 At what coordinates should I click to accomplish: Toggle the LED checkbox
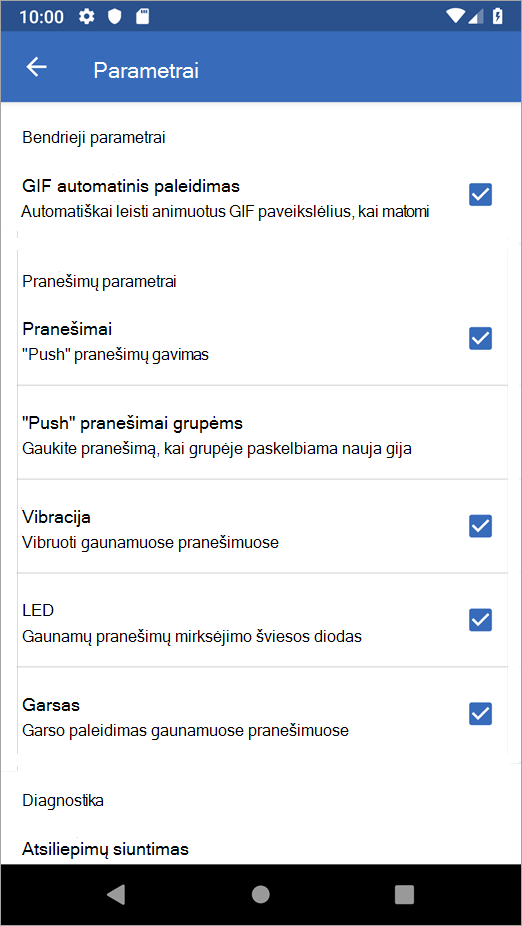tap(481, 620)
